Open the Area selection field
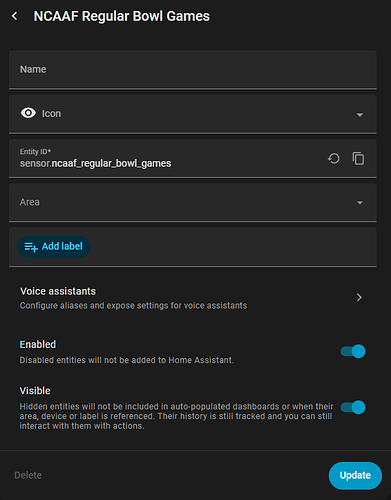Image resolution: width=391 pixels, height=500 pixels. pos(193,202)
